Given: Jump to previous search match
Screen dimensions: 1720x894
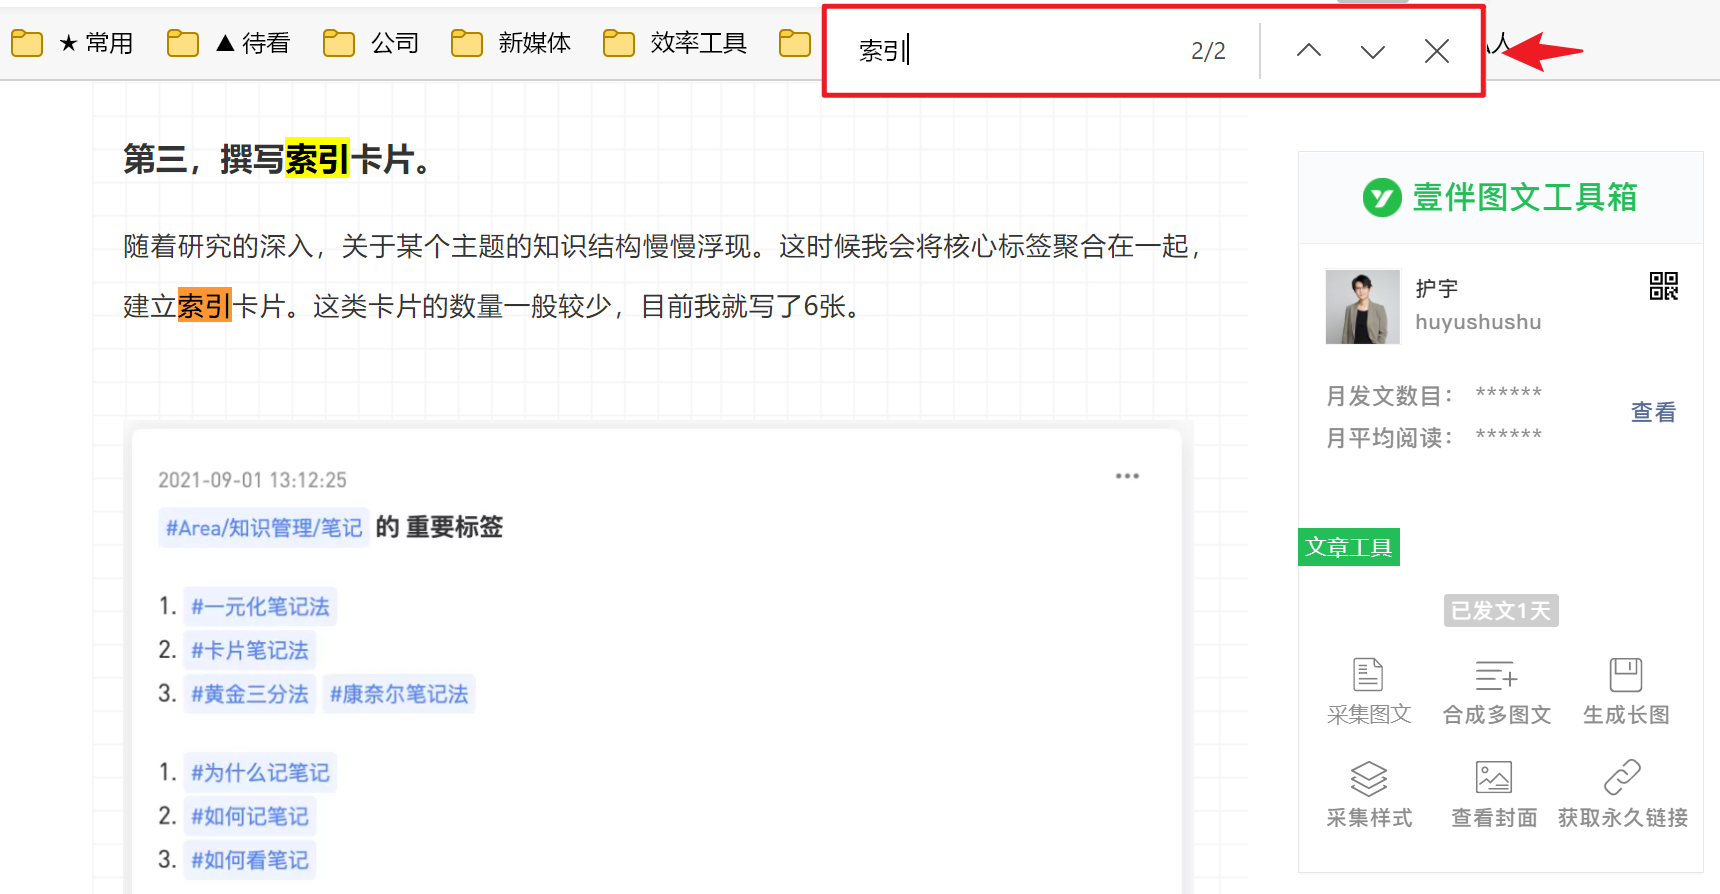Looking at the screenshot, I should (x=1308, y=51).
